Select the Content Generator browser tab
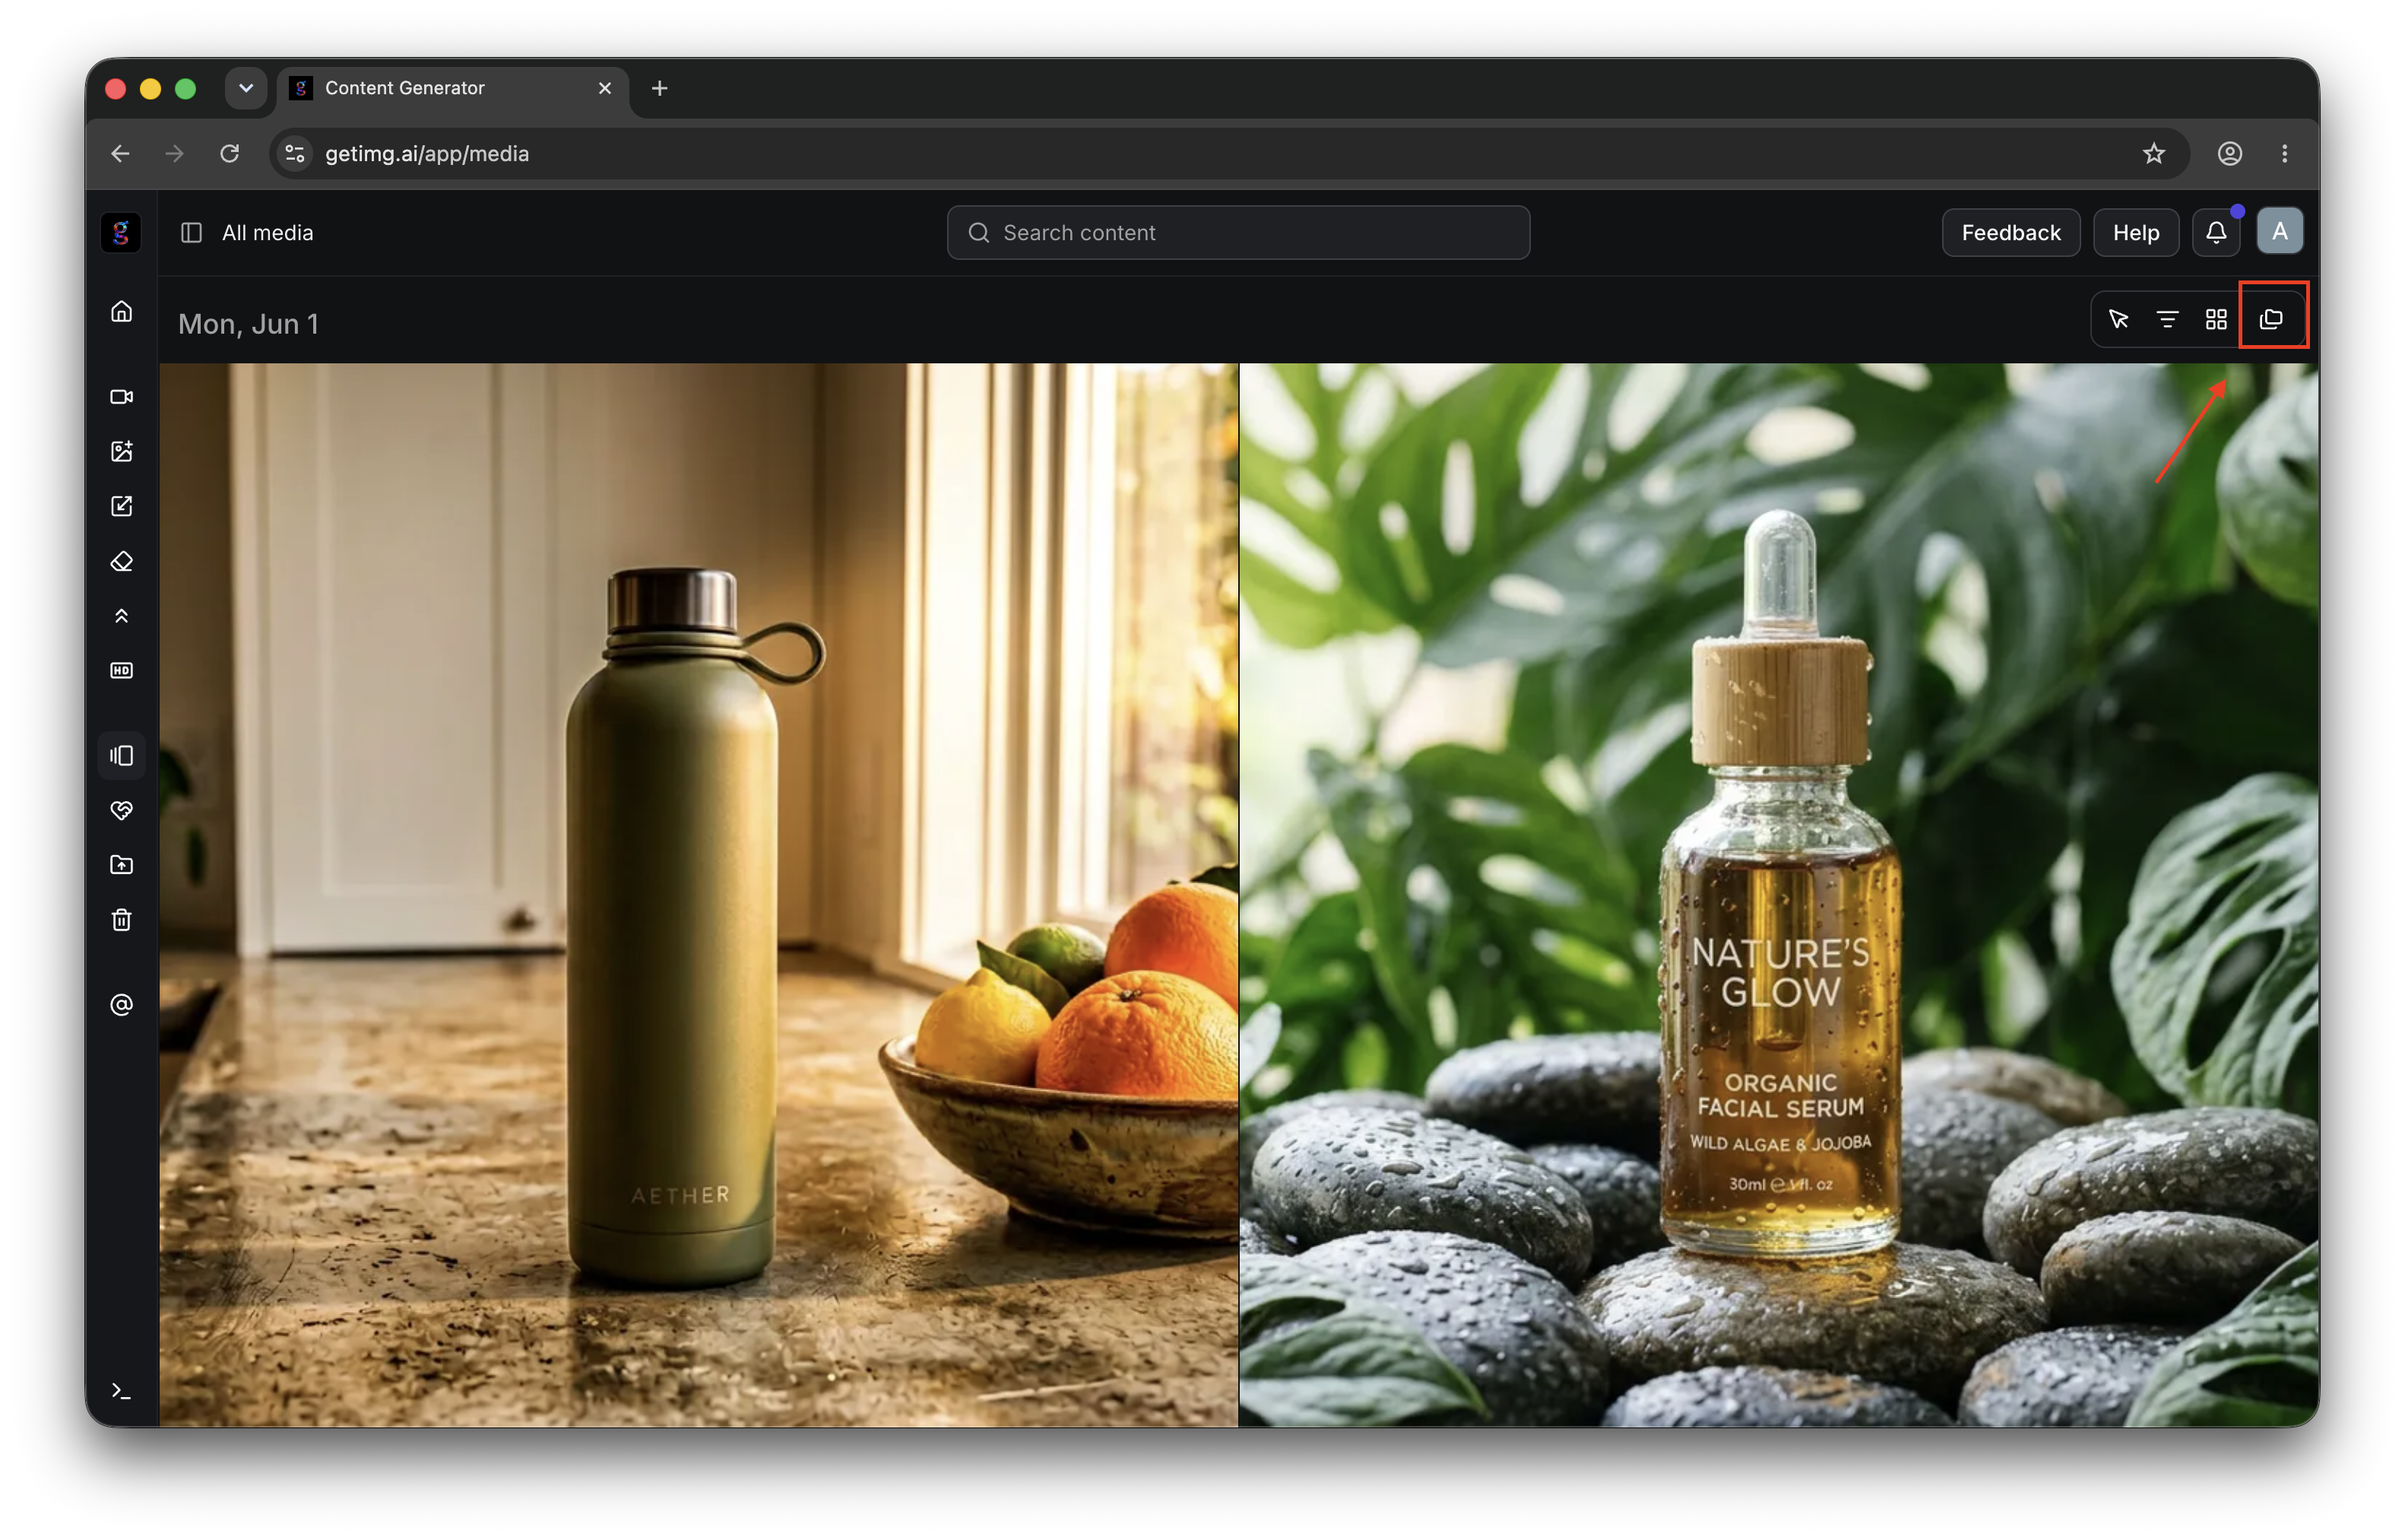The image size is (2405, 1540). (453, 88)
